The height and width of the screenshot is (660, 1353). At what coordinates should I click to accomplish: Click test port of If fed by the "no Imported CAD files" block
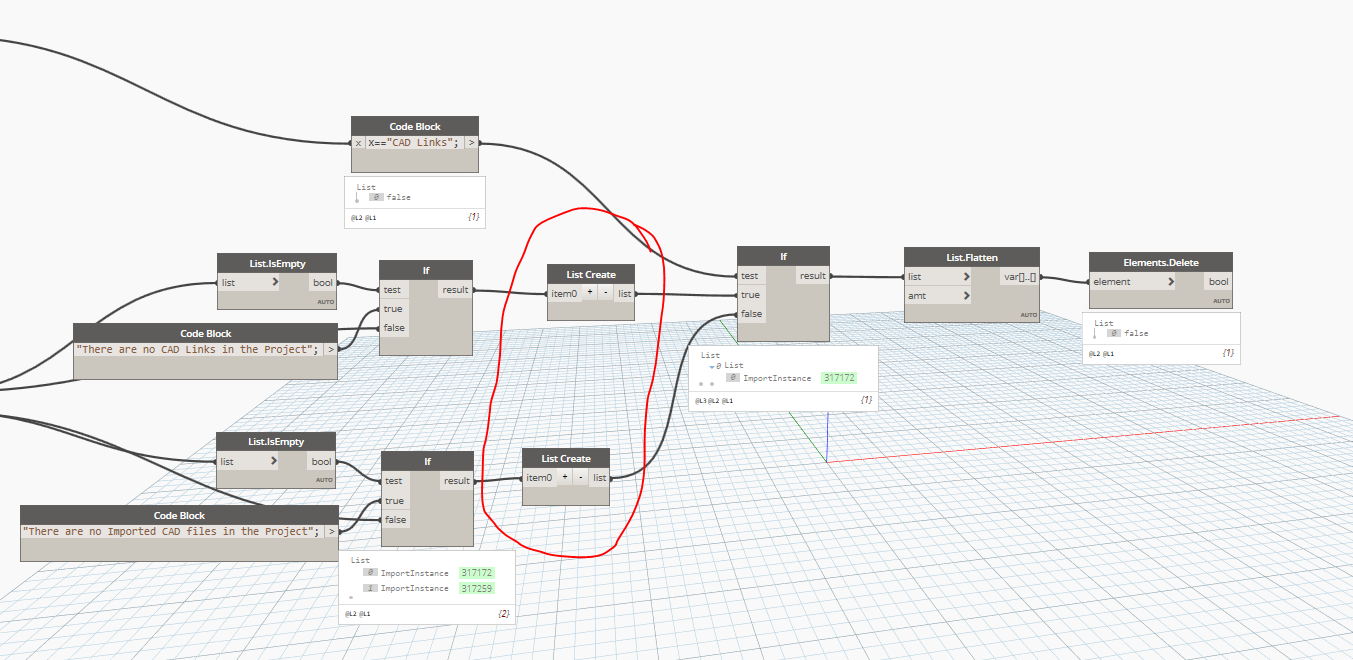[x=394, y=481]
